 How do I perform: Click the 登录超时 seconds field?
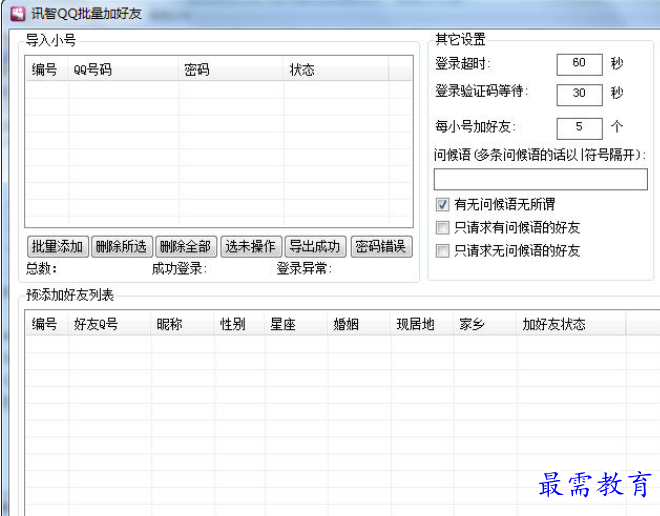(x=579, y=64)
